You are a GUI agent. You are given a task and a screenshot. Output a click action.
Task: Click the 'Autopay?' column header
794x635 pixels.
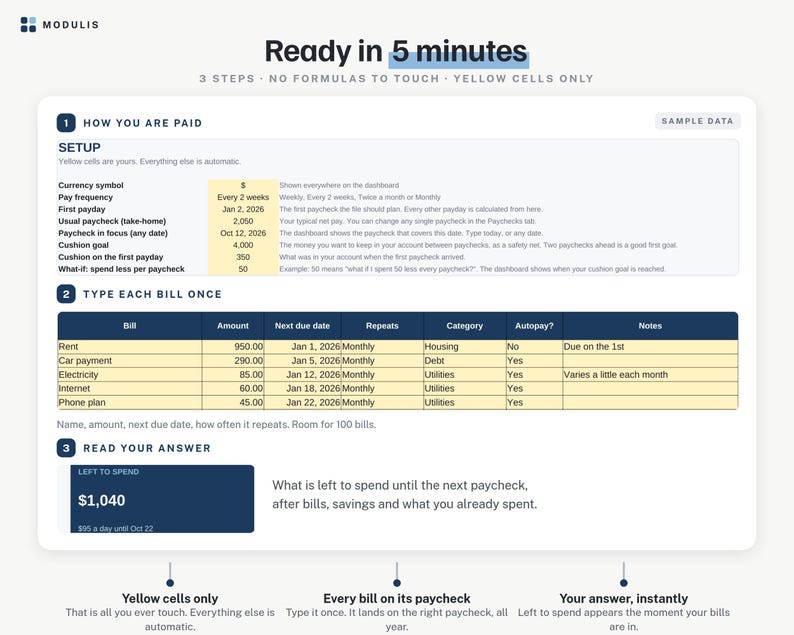[534, 326]
